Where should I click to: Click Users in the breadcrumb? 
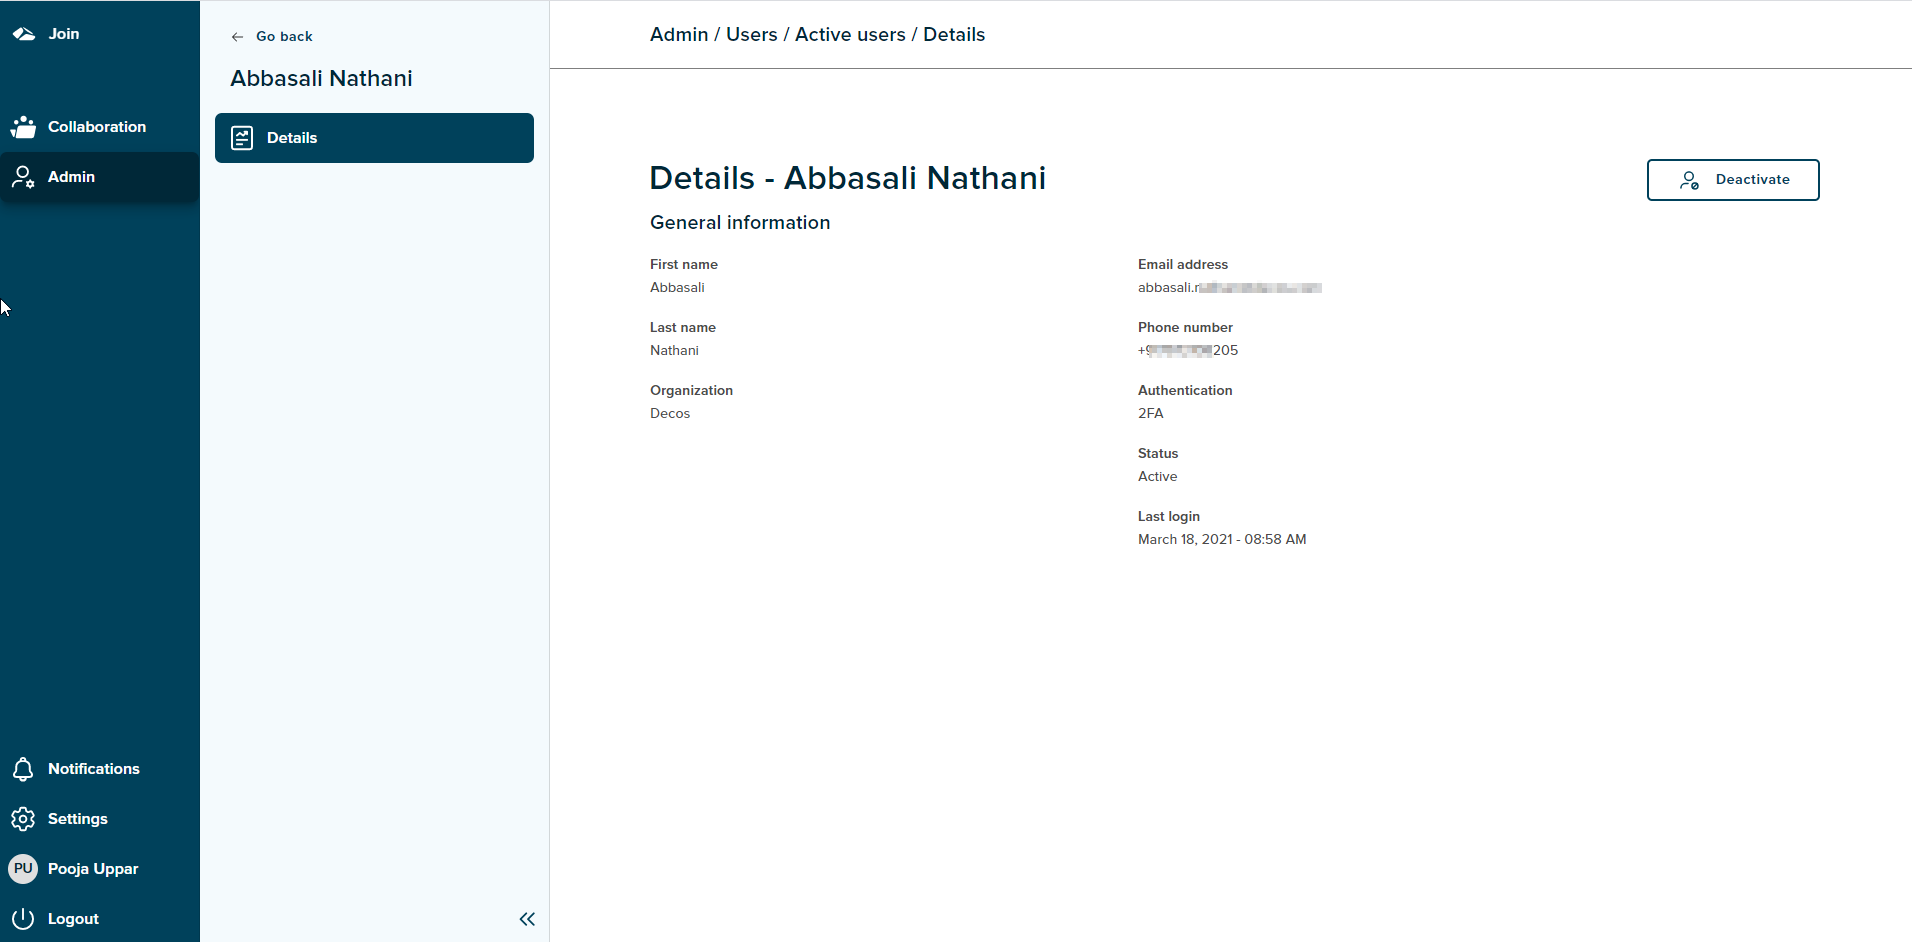point(752,35)
